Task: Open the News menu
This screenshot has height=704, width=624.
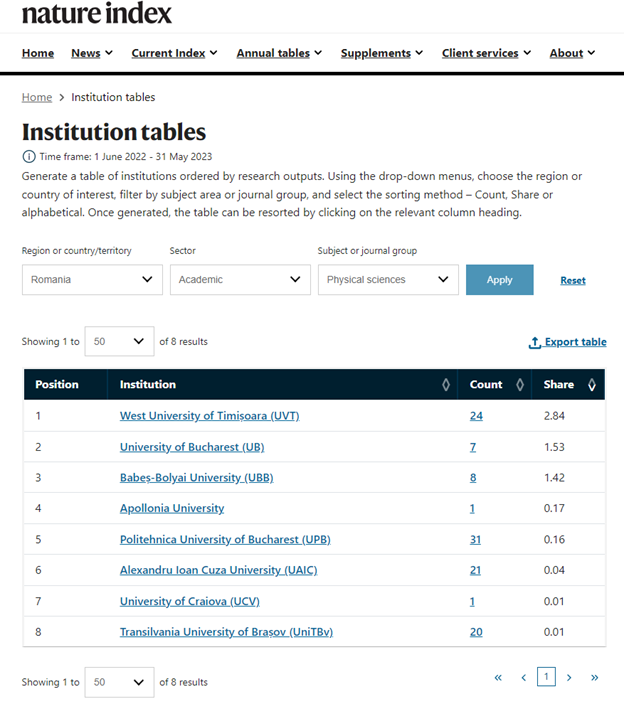Action: 92,53
